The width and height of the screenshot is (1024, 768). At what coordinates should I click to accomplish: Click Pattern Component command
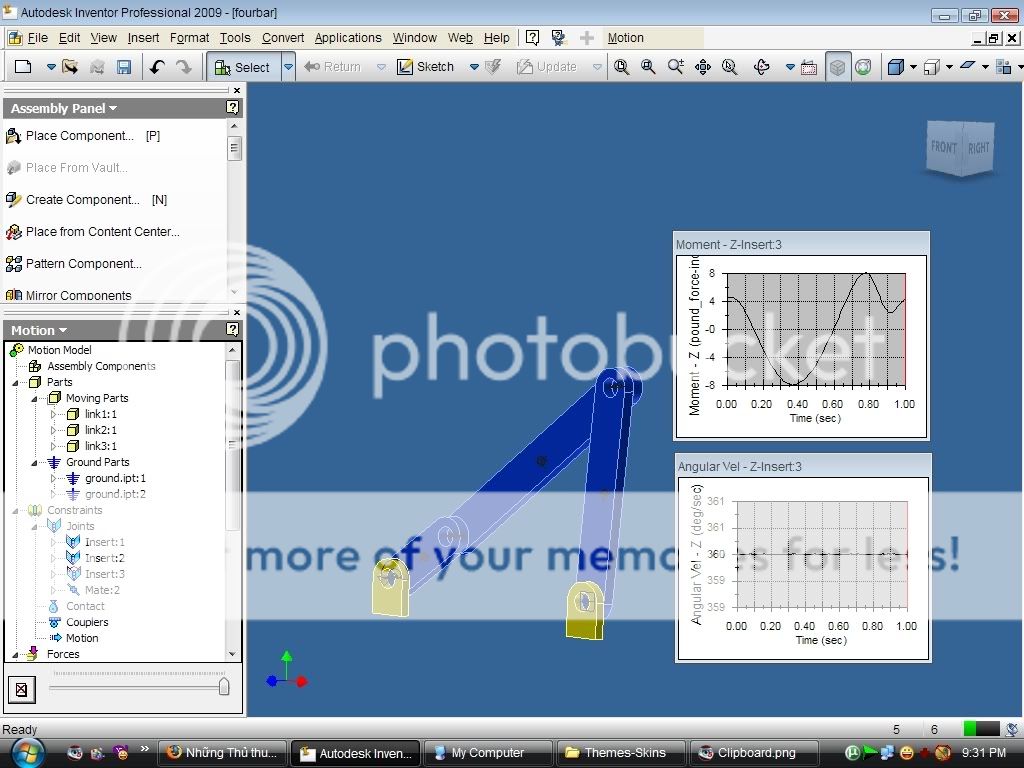coord(73,264)
